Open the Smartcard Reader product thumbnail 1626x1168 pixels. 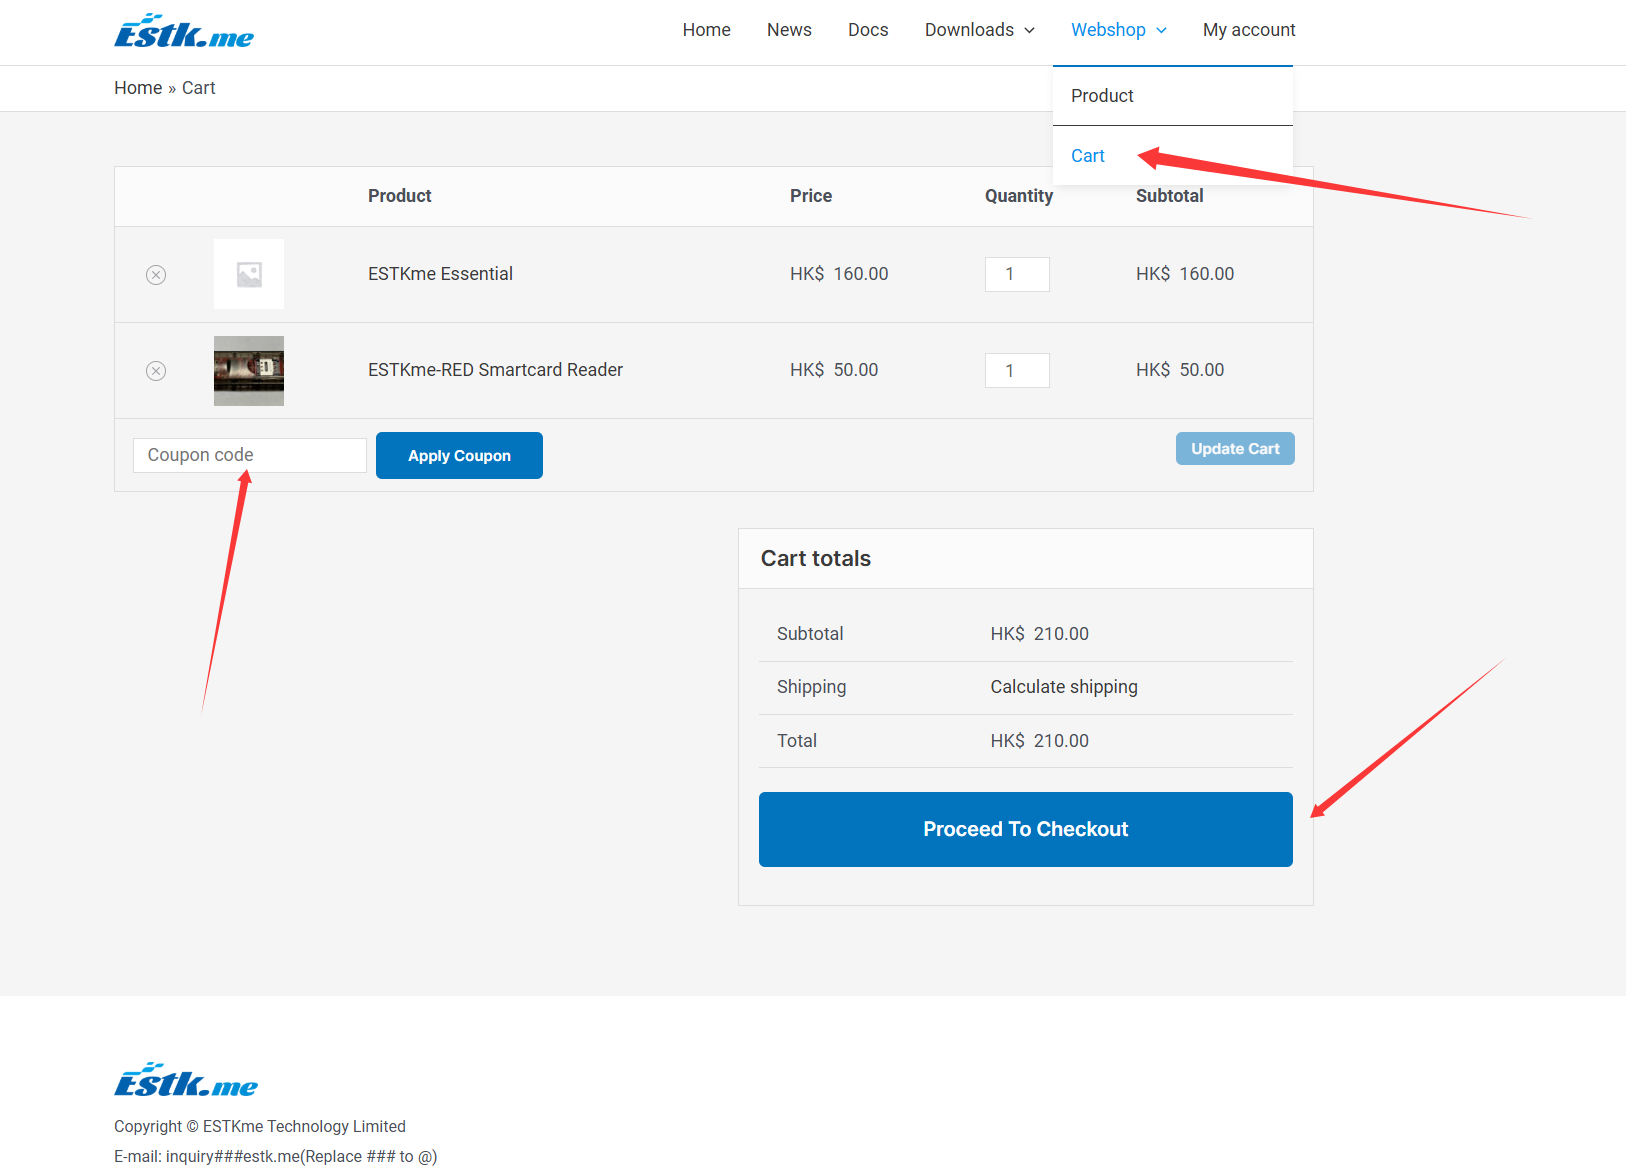(249, 371)
